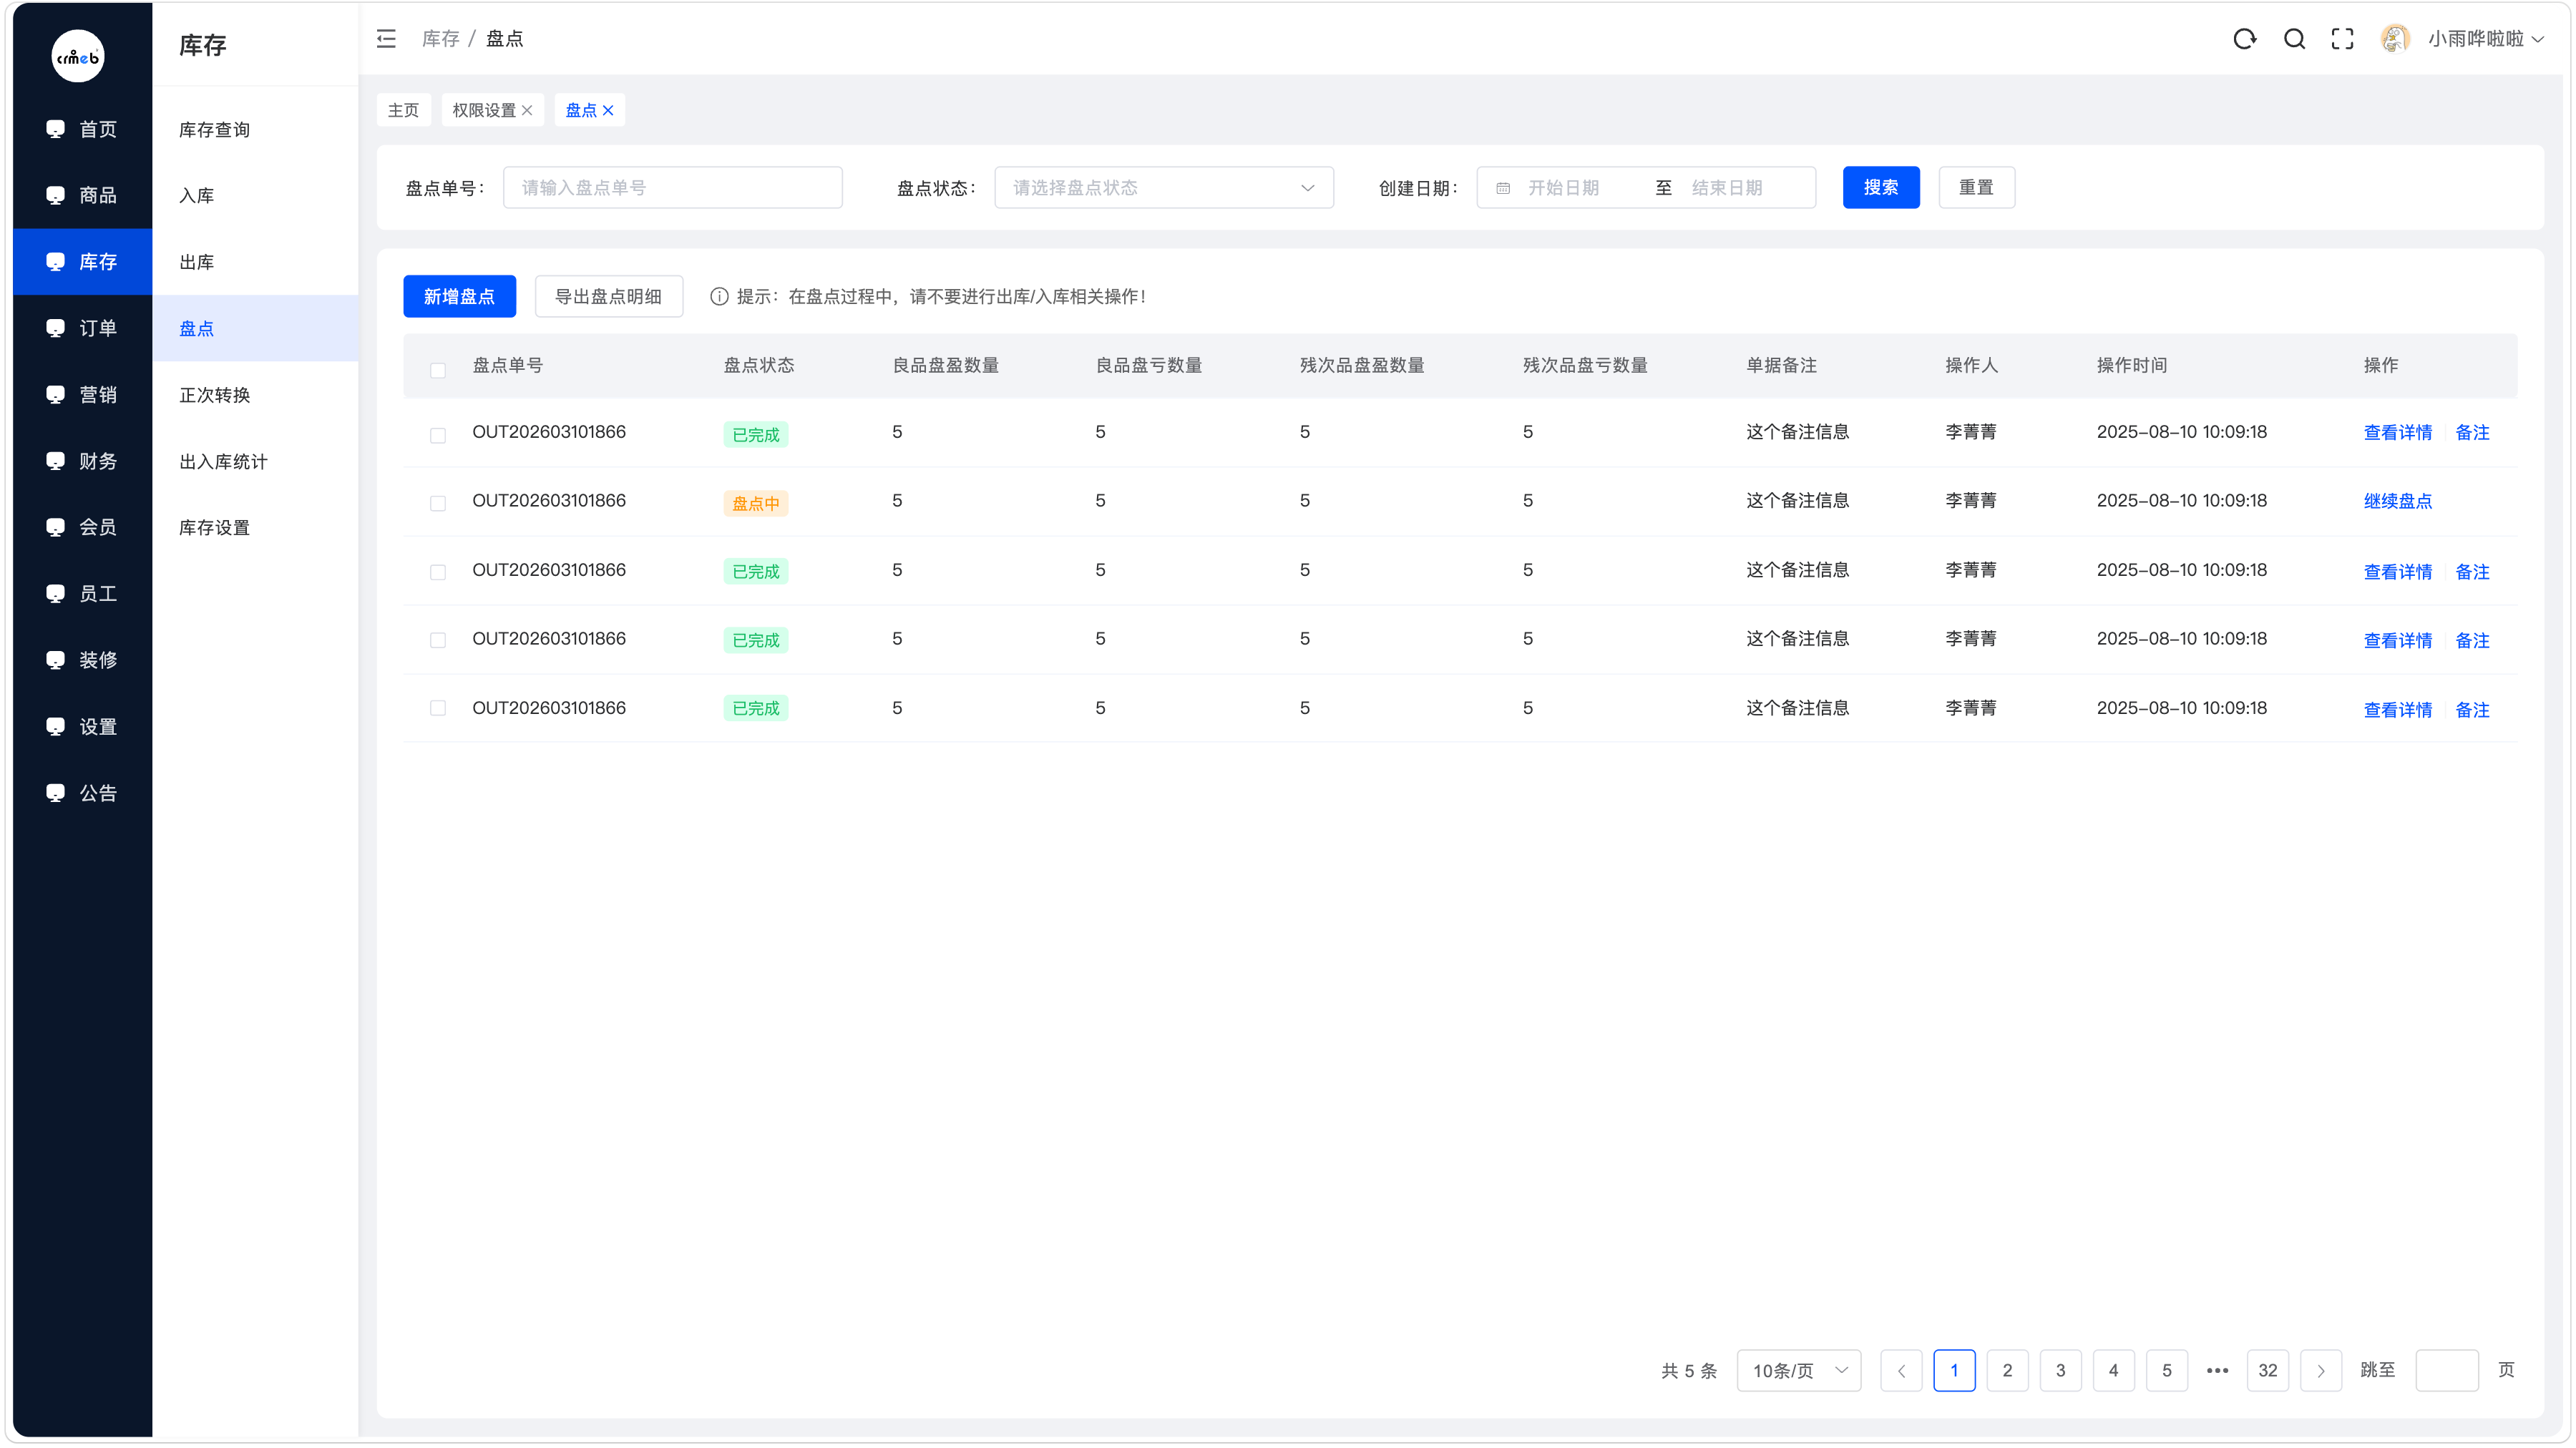Open the 装修 sidebar item
The width and height of the screenshot is (2576, 1448).
point(82,660)
